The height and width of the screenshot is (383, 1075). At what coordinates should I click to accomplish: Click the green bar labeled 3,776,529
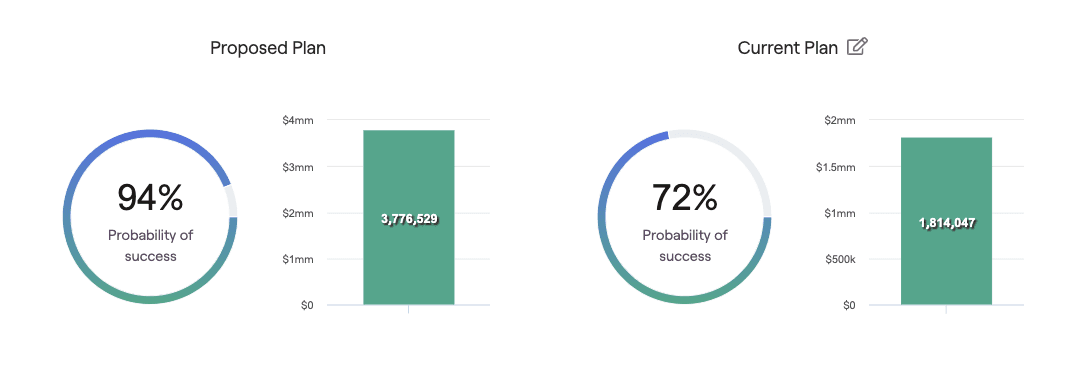[409, 217]
